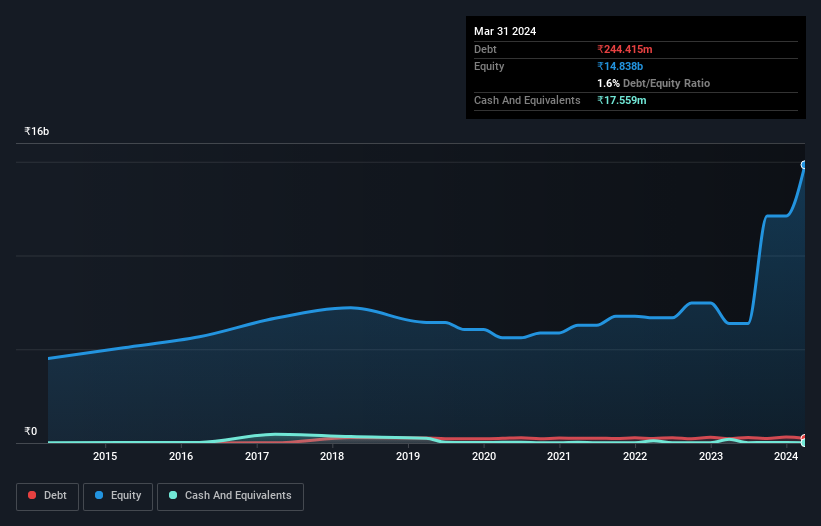Click the Mar 31 2024 tooltip date
821x526 pixels.
pos(505,31)
